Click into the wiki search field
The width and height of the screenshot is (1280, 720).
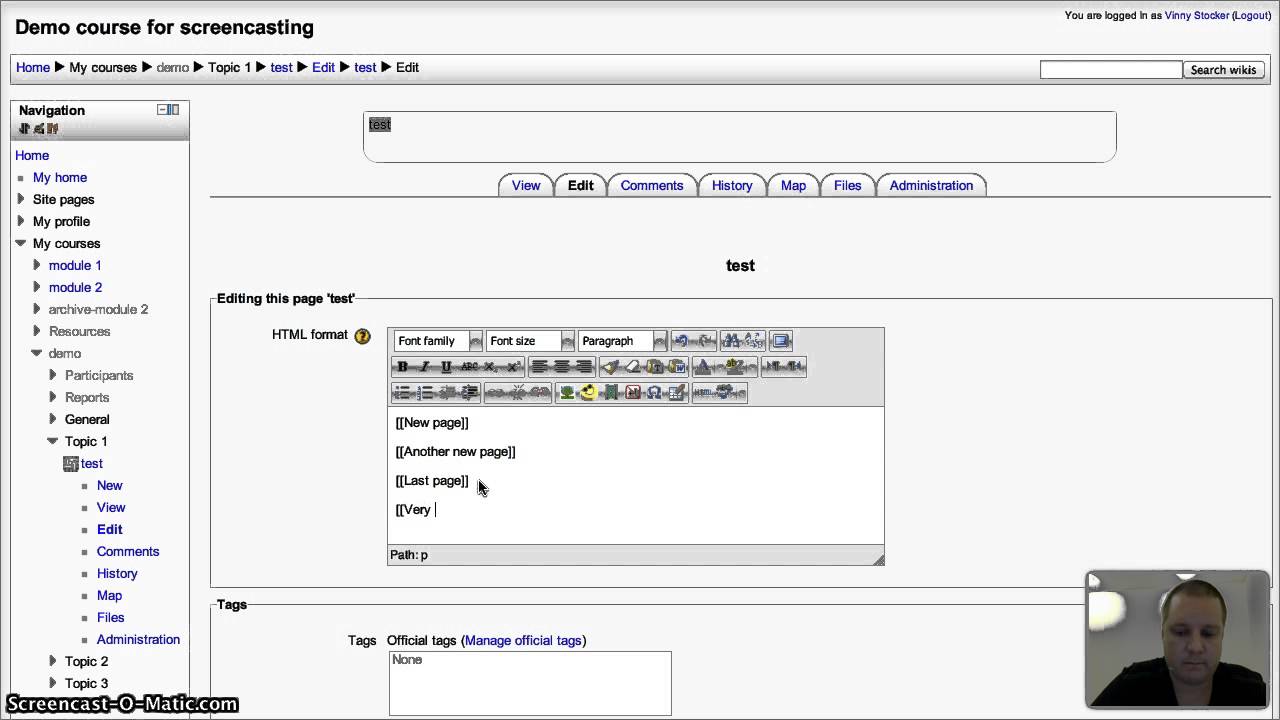(1111, 70)
